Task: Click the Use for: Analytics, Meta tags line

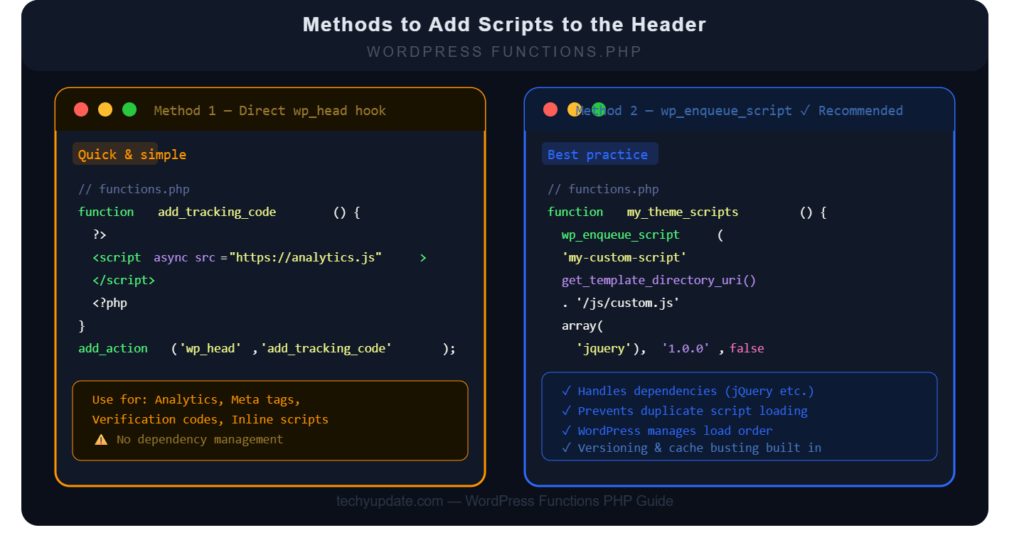Action: [x=196, y=400]
